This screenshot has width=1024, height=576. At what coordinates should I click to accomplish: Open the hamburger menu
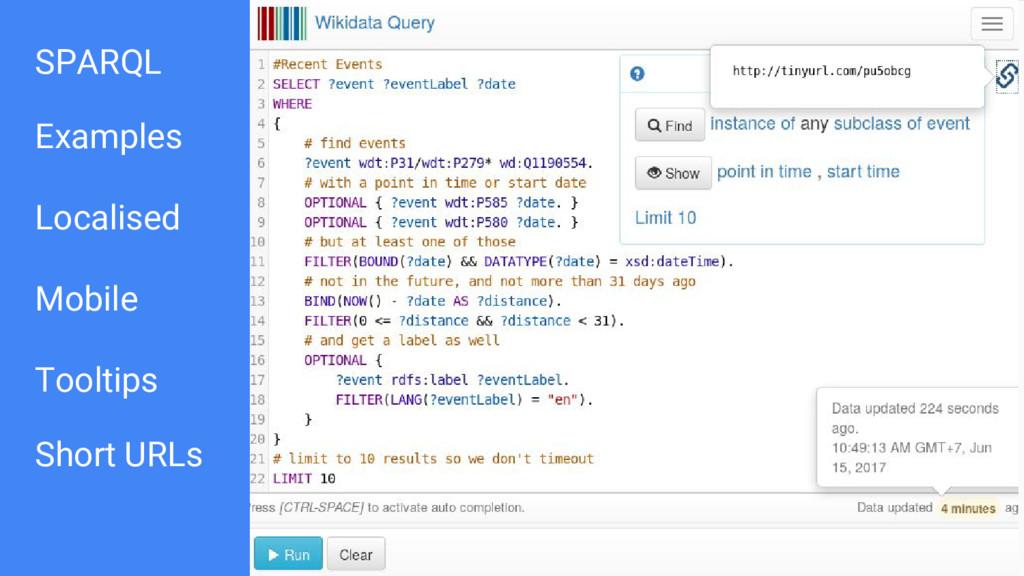click(991, 24)
